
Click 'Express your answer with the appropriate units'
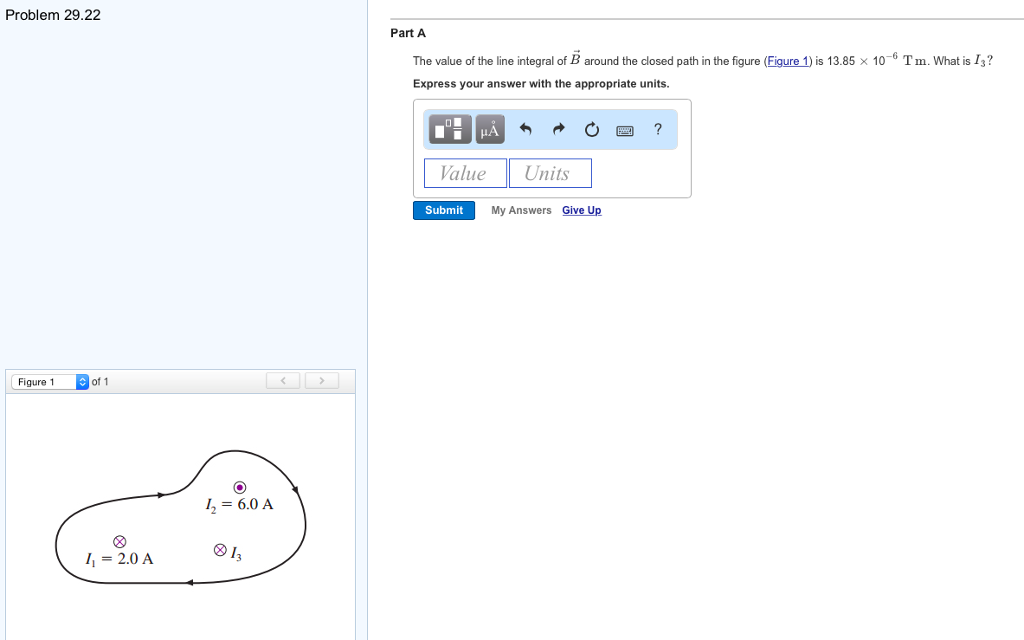coord(541,84)
